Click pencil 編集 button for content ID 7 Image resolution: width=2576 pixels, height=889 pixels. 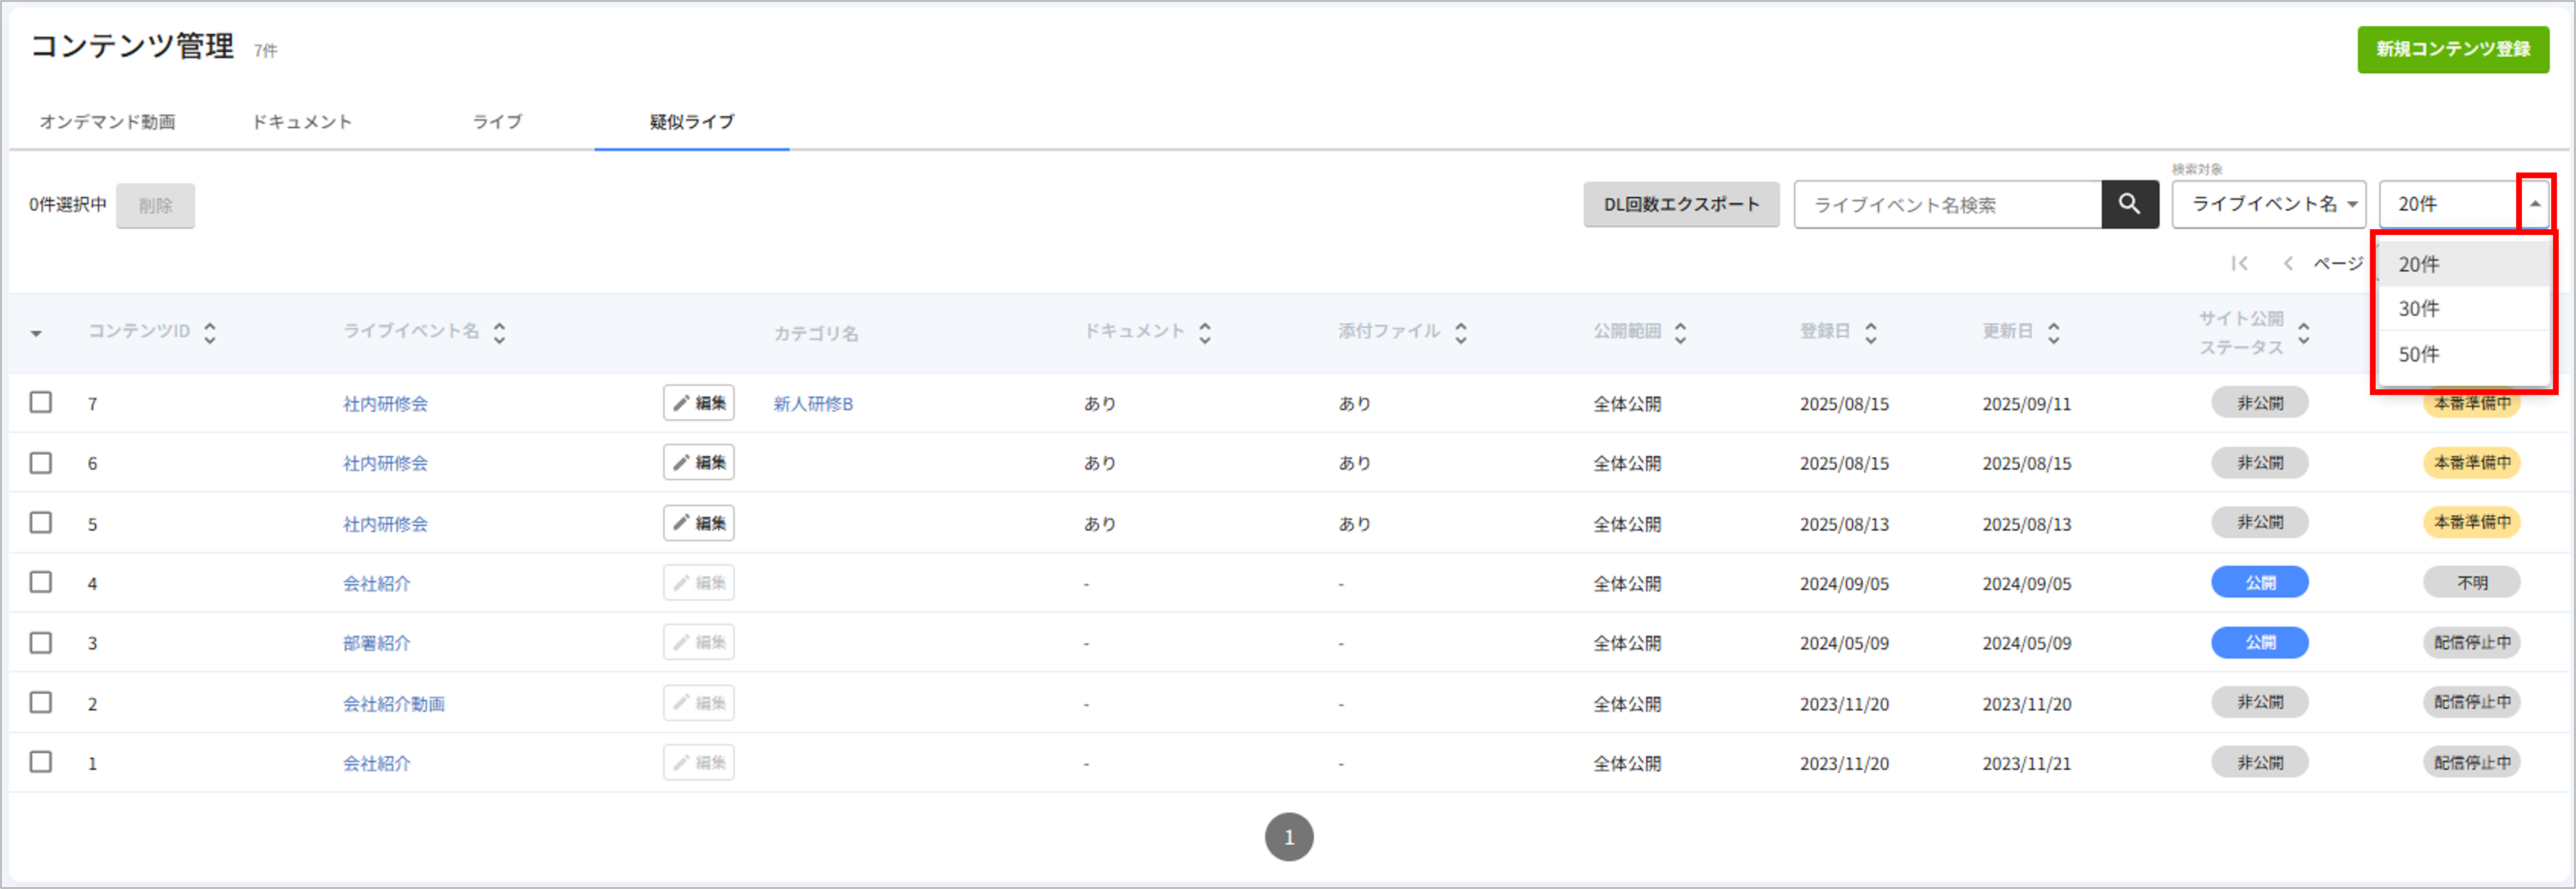click(x=699, y=403)
